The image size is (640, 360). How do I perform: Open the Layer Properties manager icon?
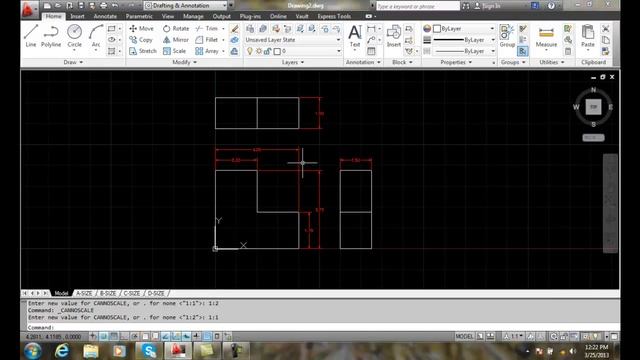tap(250, 29)
